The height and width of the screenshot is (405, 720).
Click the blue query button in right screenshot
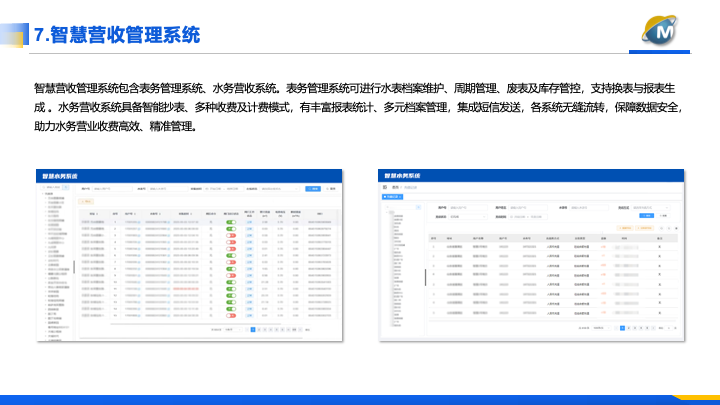pyautogui.click(x=647, y=215)
